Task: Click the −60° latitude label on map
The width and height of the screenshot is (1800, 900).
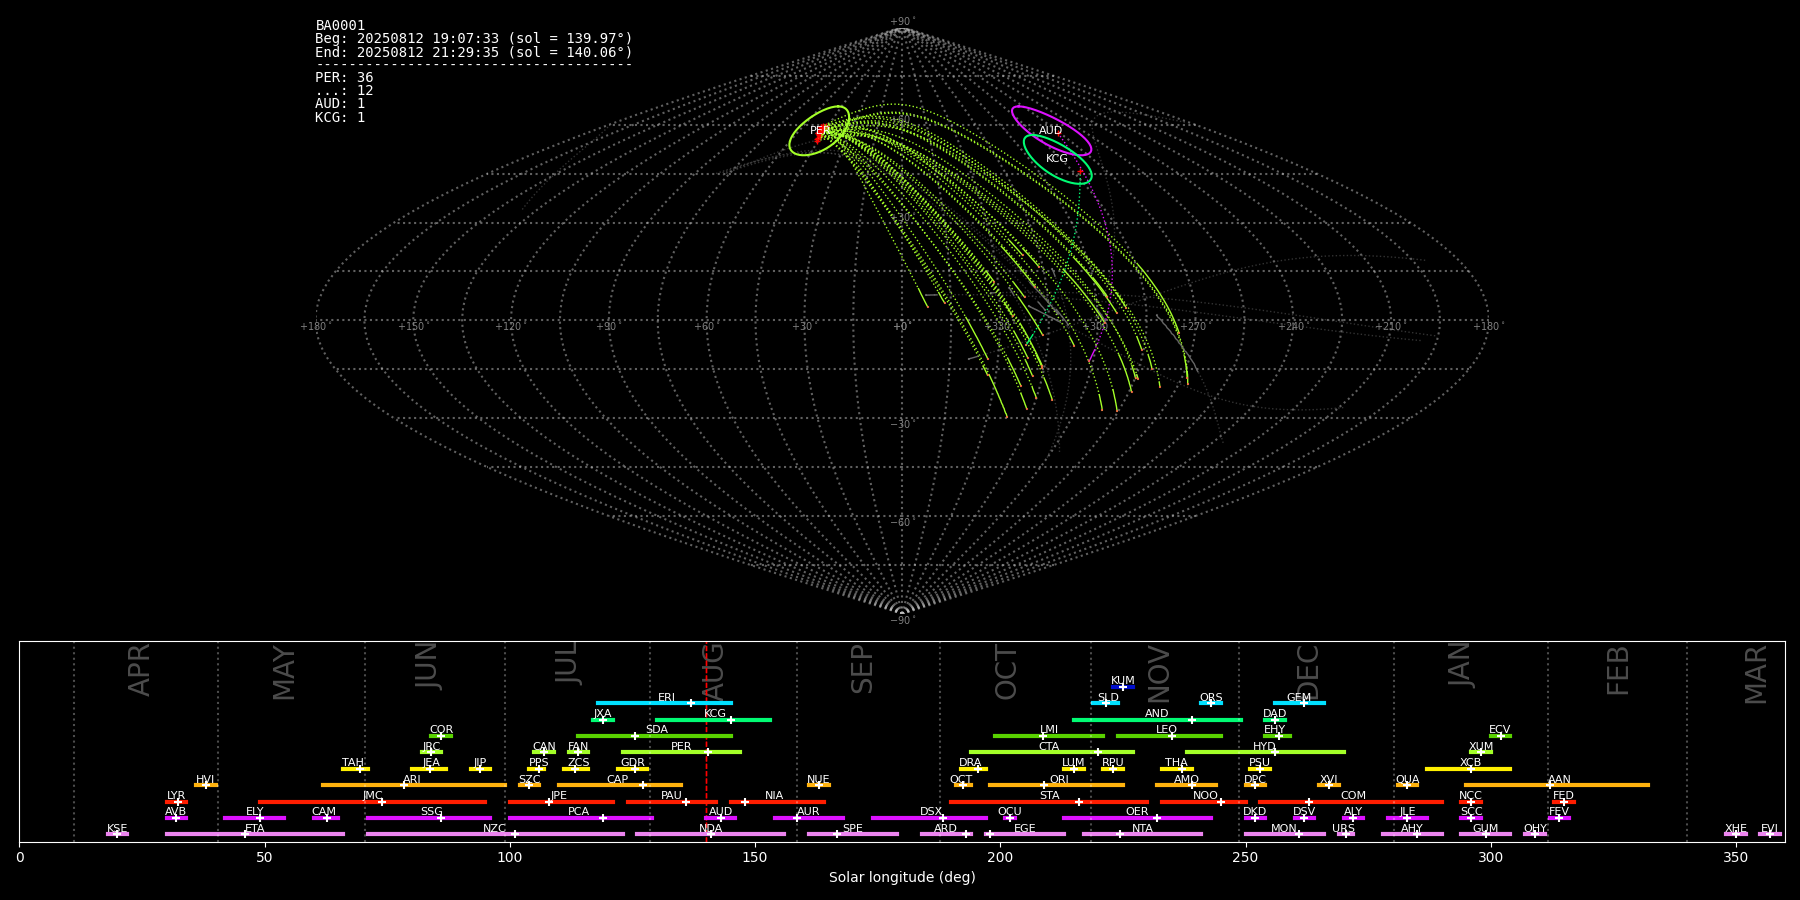Action: click(902, 523)
